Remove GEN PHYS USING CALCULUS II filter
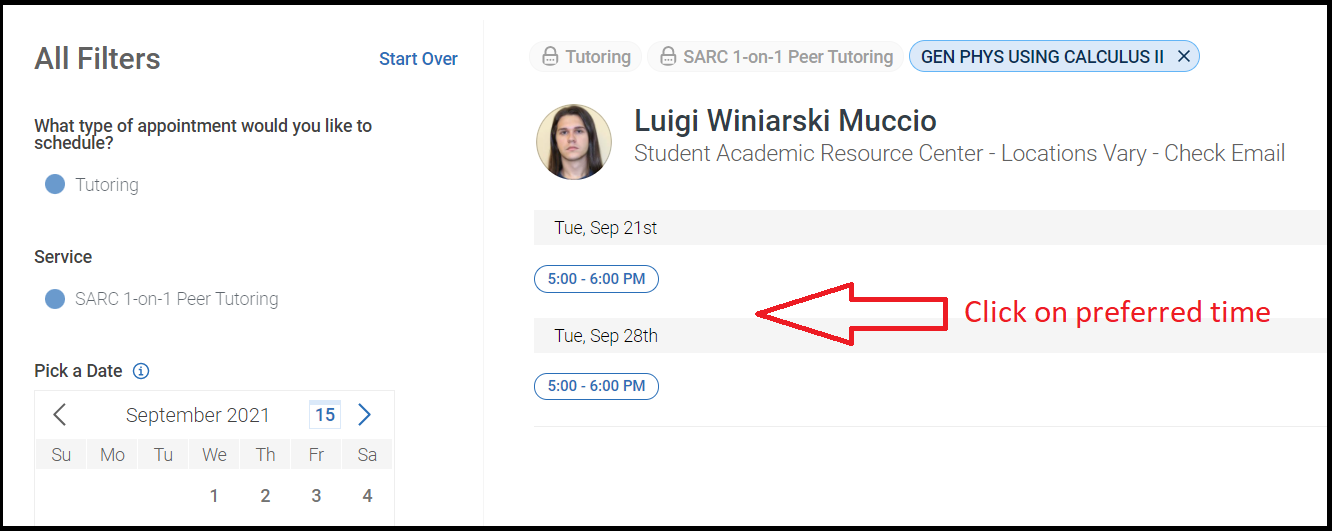1332x531 pixels. click(x=1183, y=57)
